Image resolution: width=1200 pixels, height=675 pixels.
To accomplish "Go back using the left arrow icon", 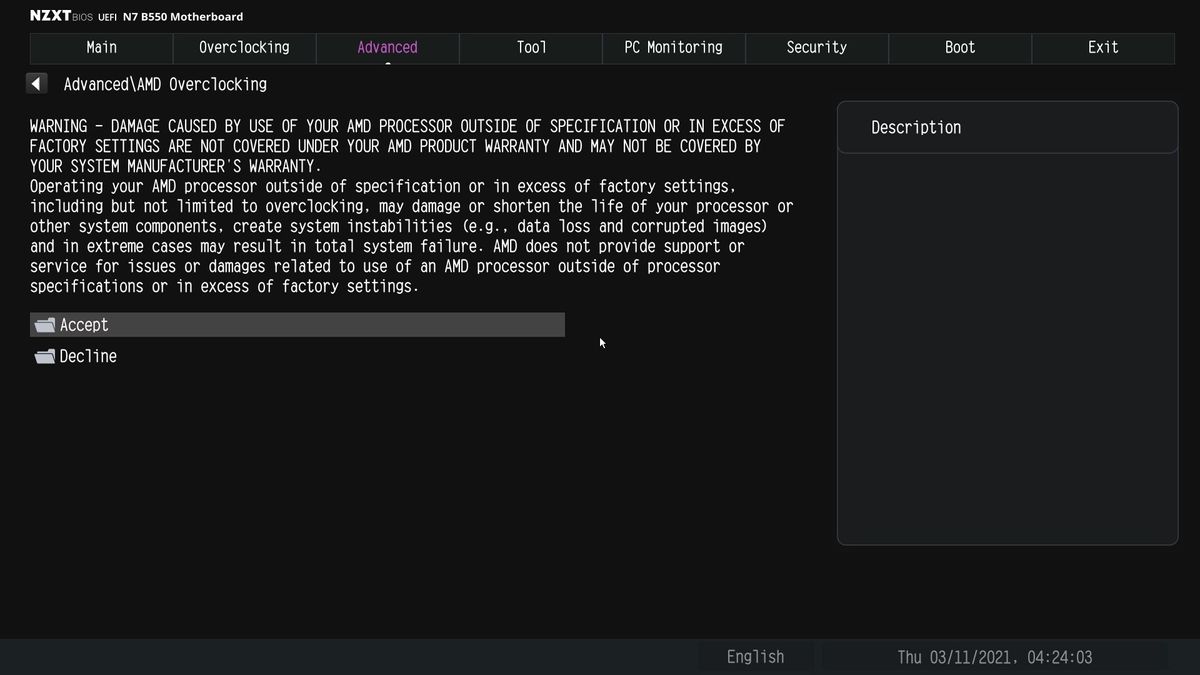I will click(37, 84).
